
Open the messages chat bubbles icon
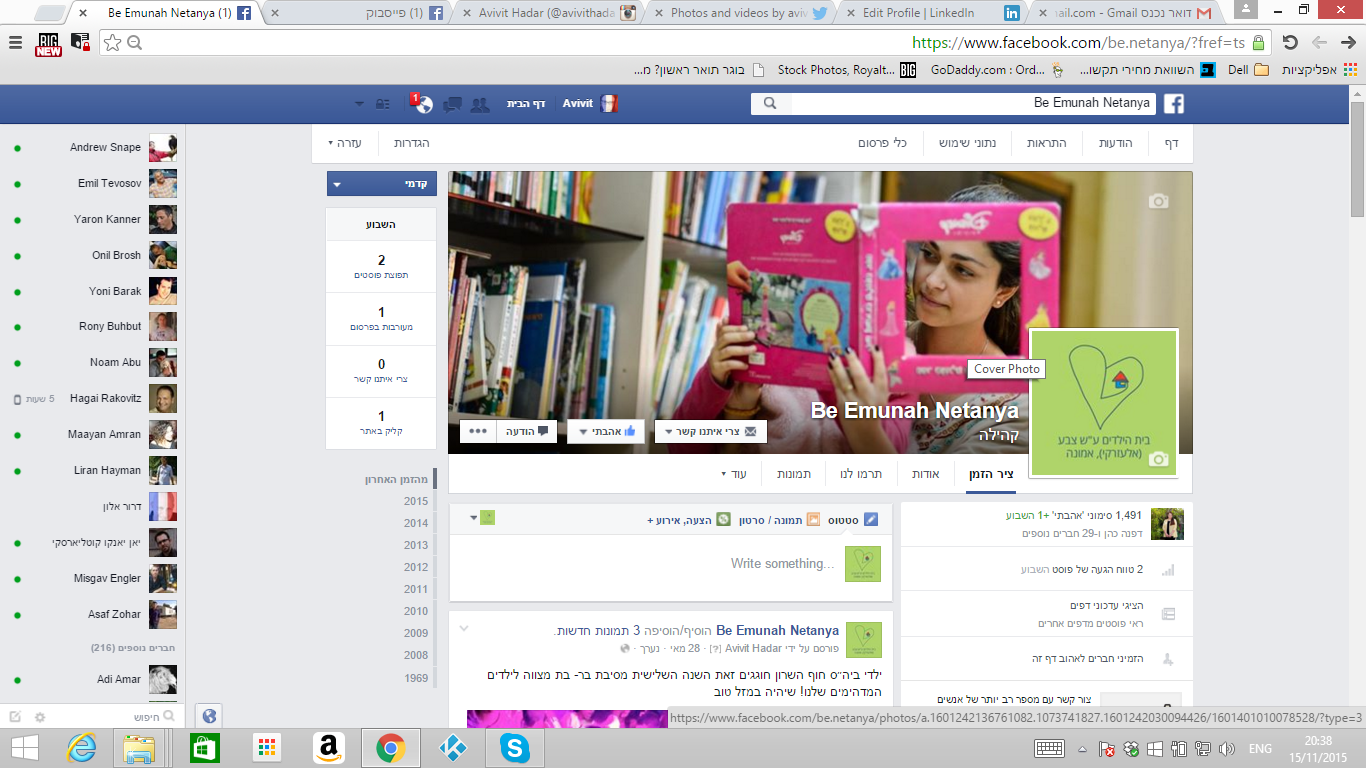point(452,104)
